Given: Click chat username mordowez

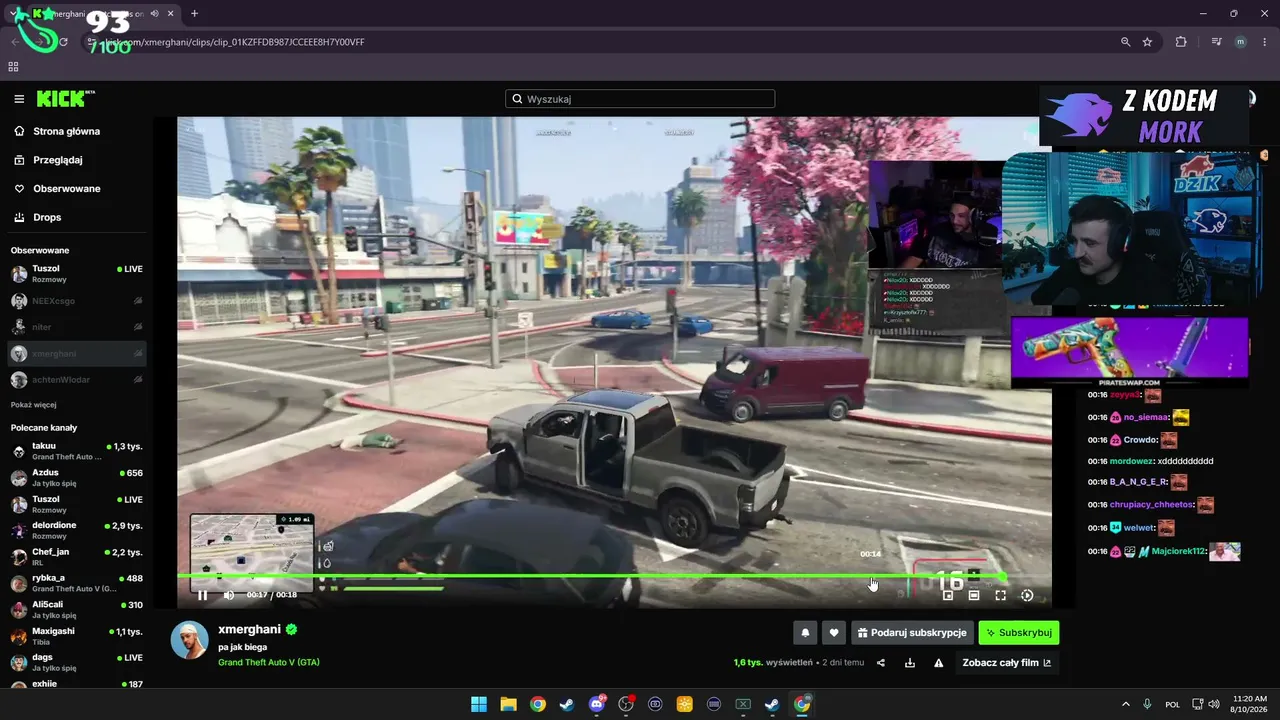Looking at the screenshot, I should pos(1132,461).
